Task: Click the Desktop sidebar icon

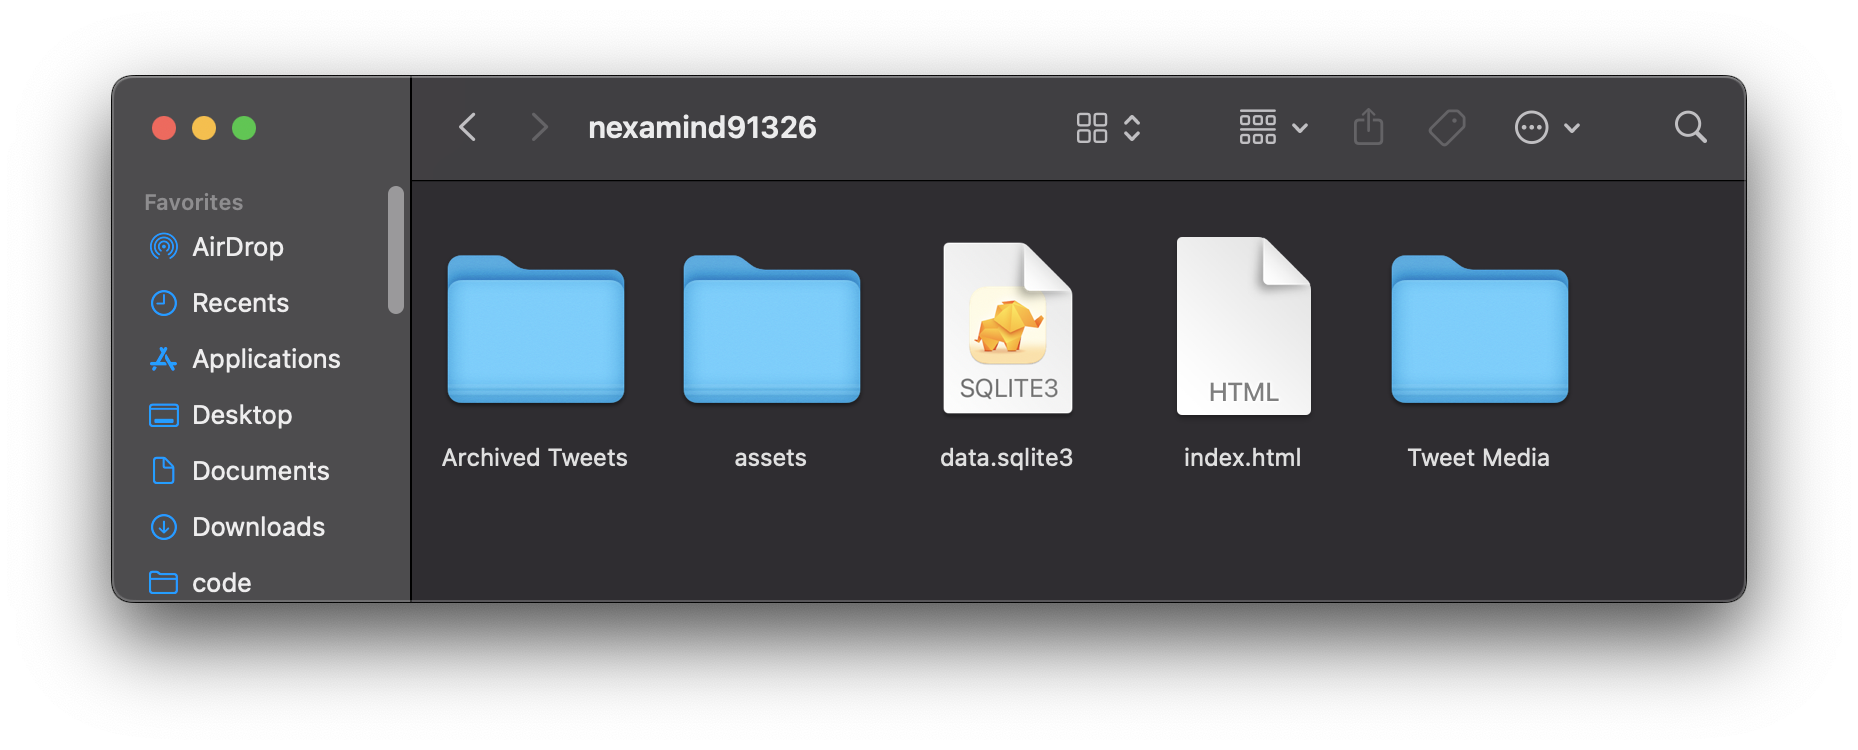Action: 163,414
